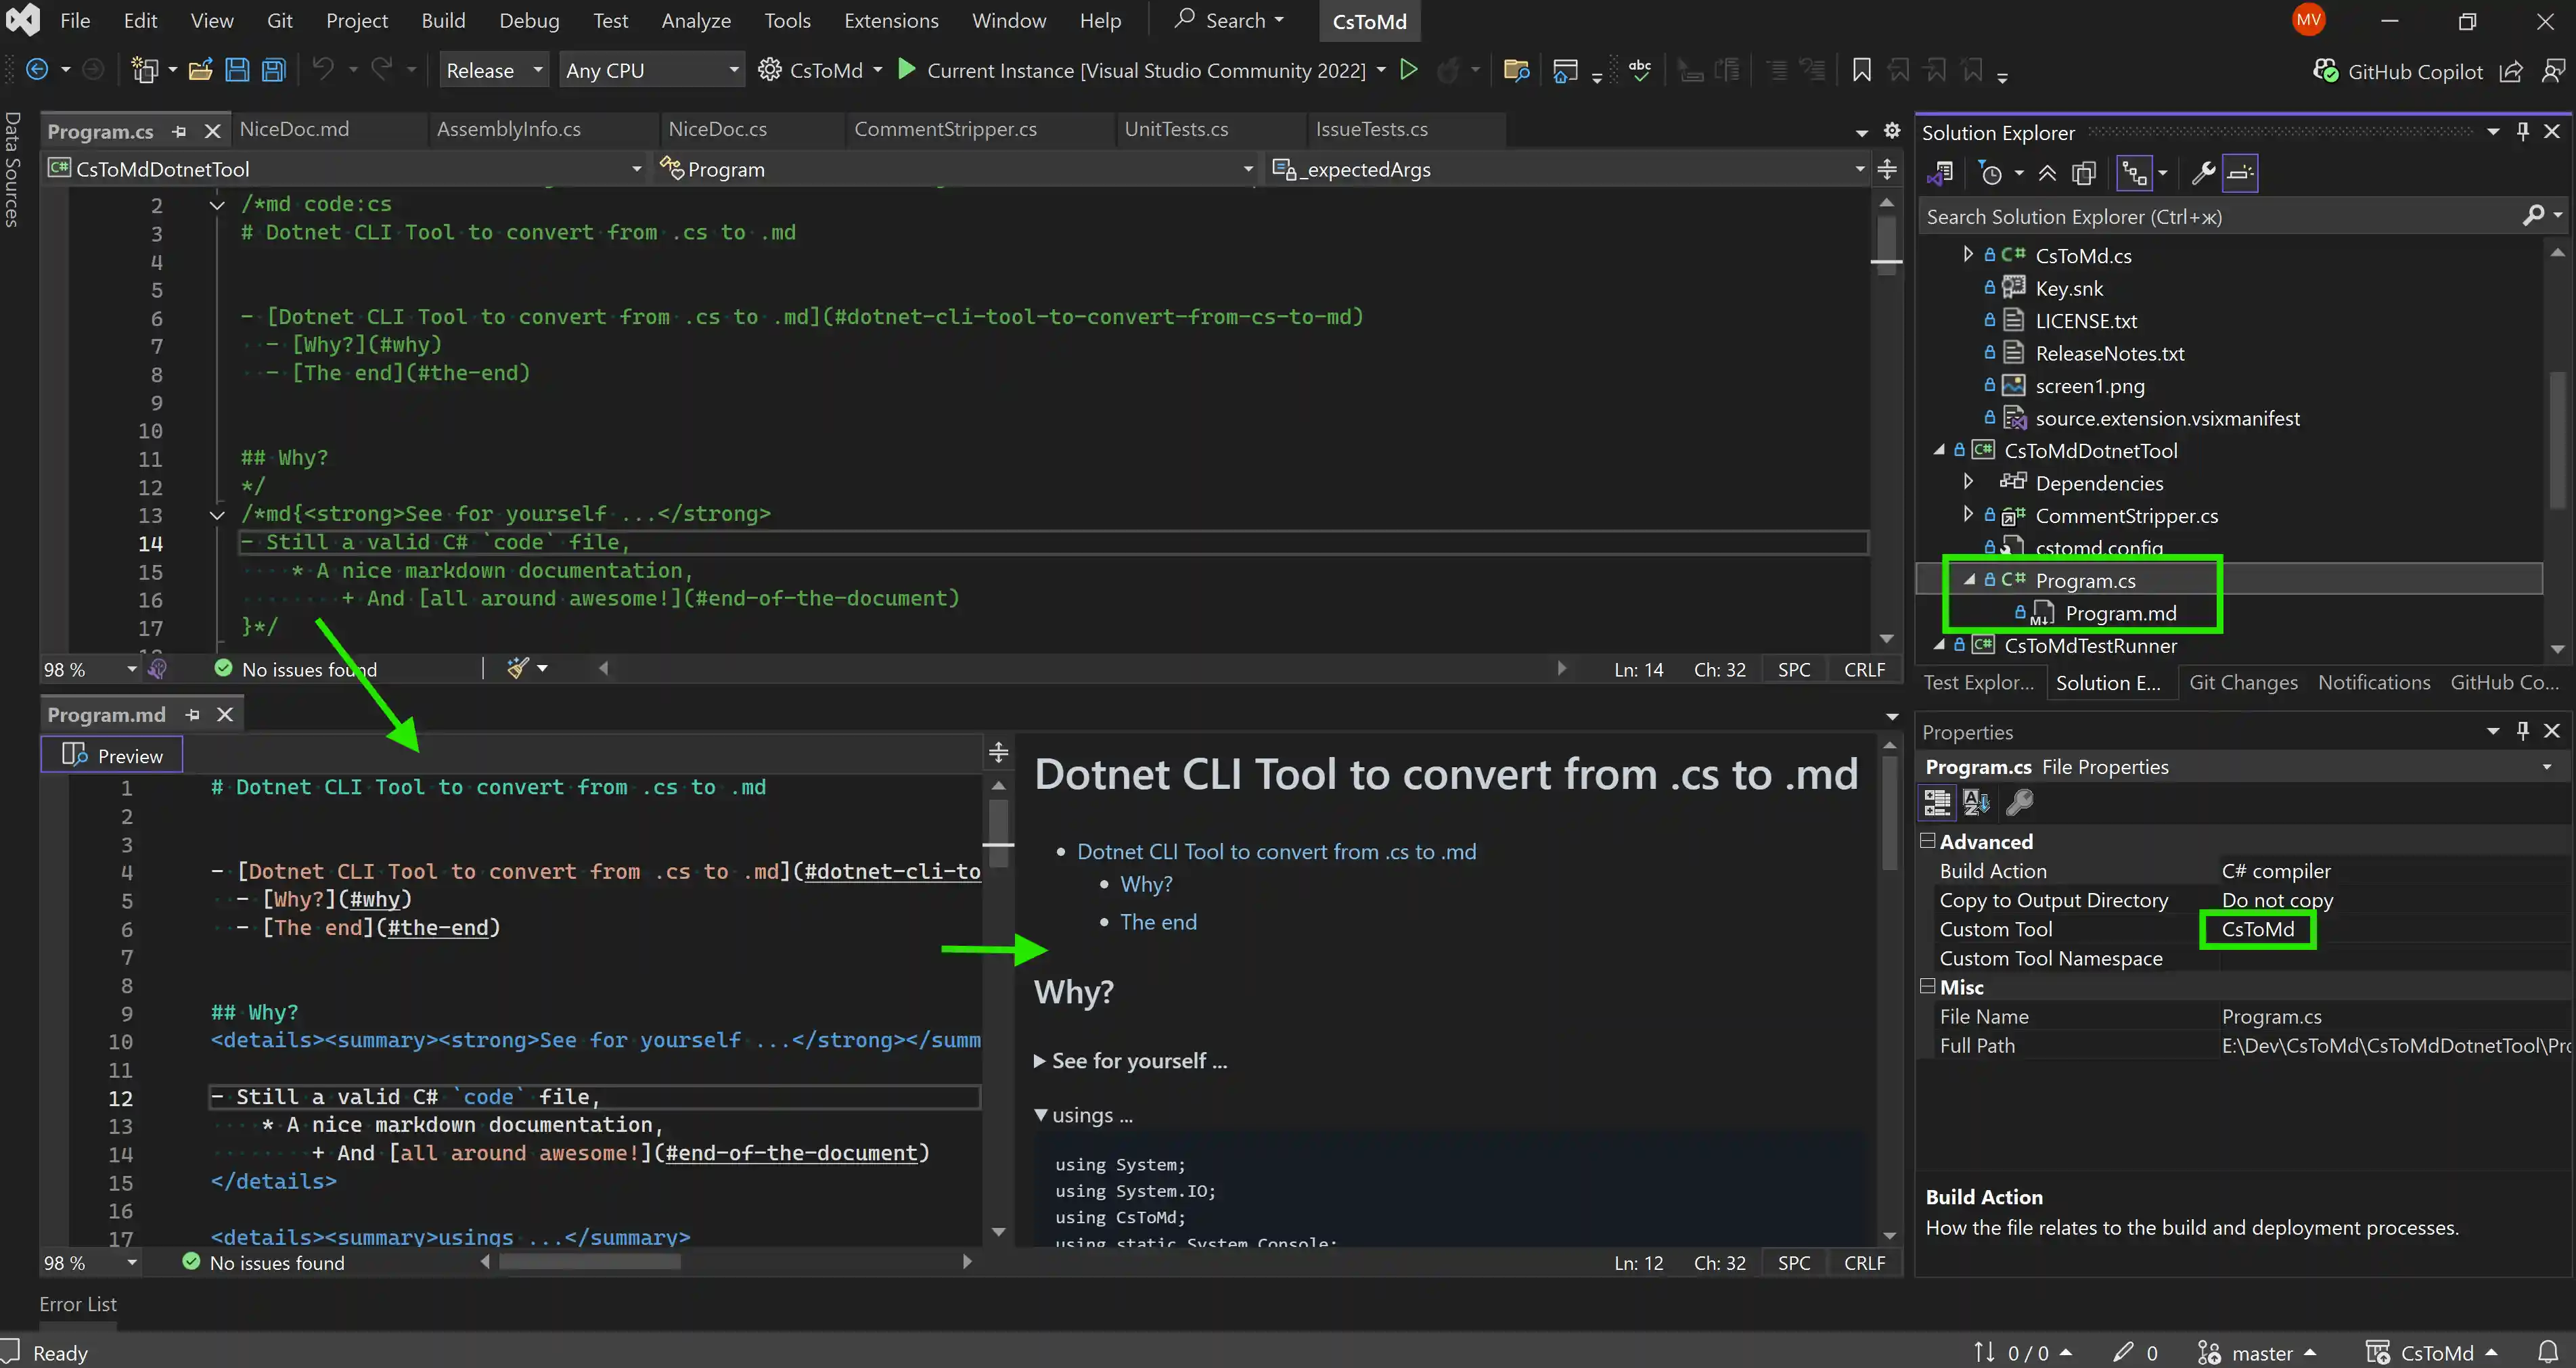Open the Release configuration dropdown
2576x1368 pixels.
coord(493,69)
